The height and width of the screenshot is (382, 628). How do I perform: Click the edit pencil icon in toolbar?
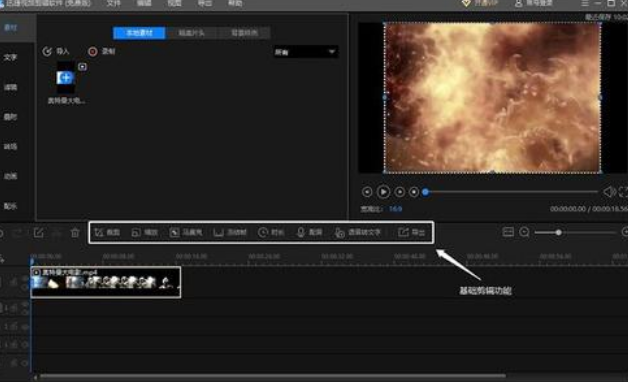(x=38, y=233)
